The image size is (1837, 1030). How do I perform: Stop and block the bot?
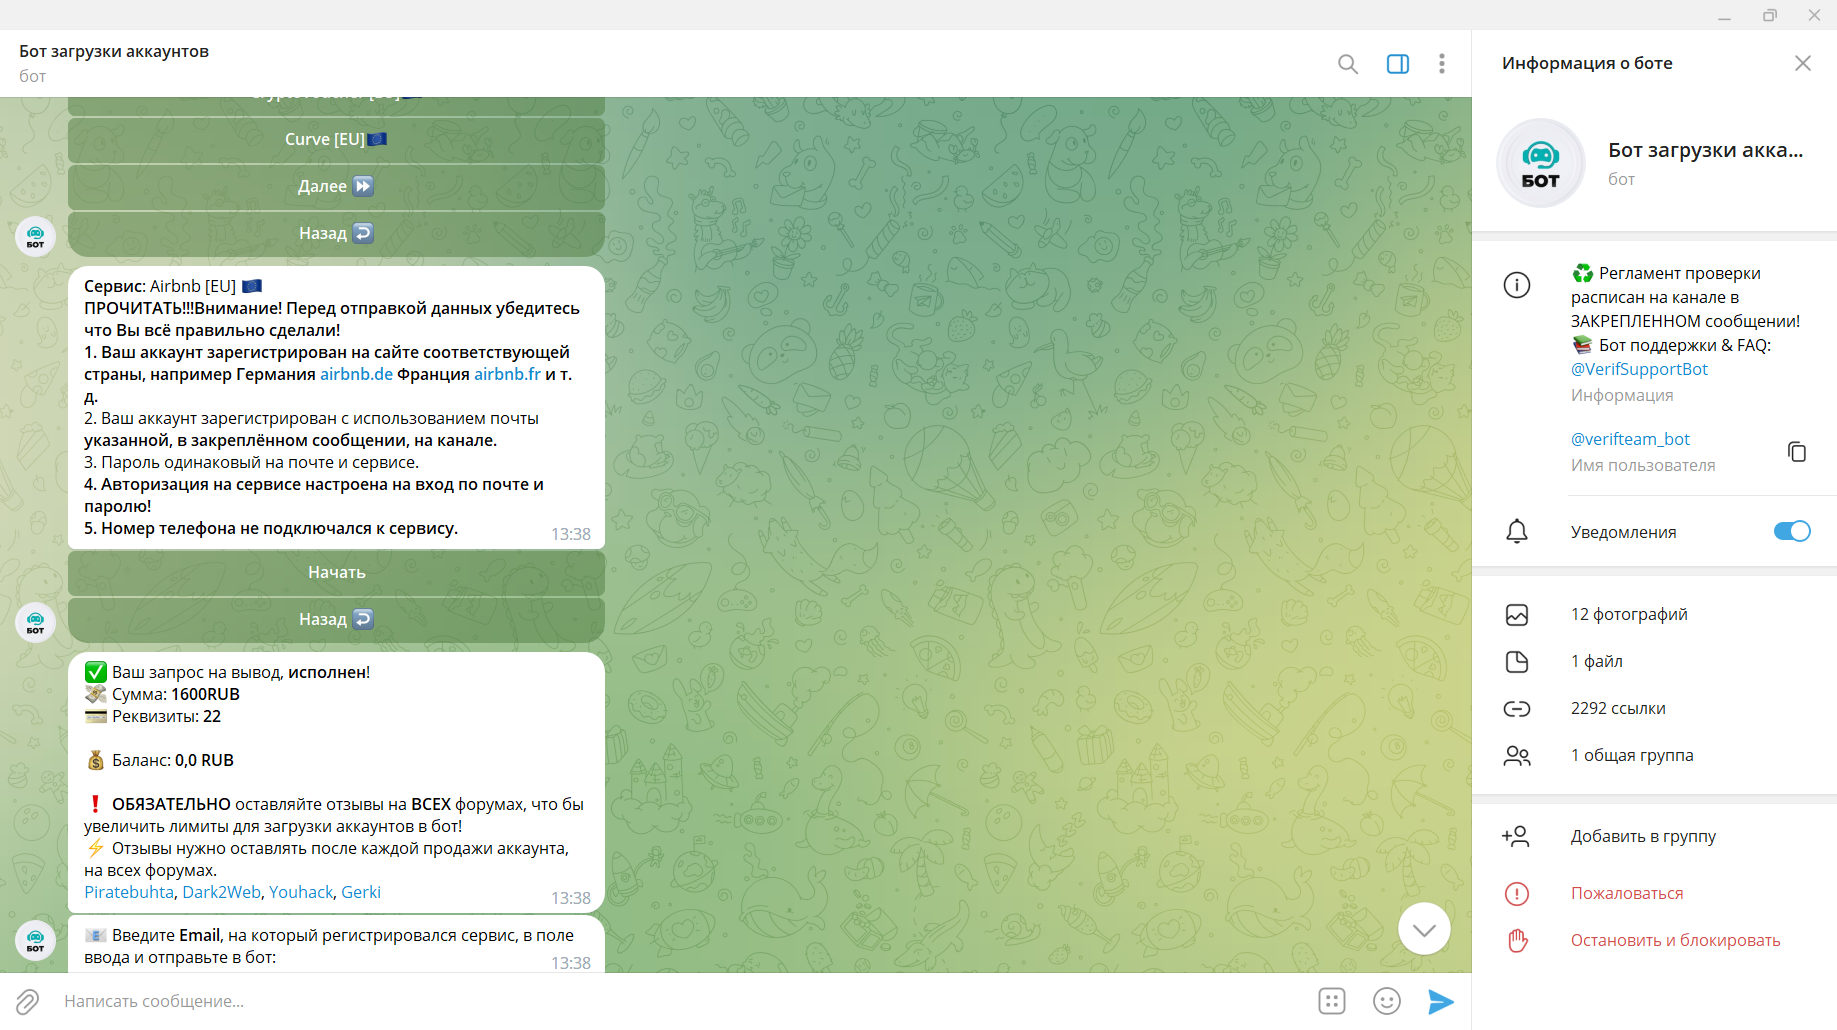1674,940
